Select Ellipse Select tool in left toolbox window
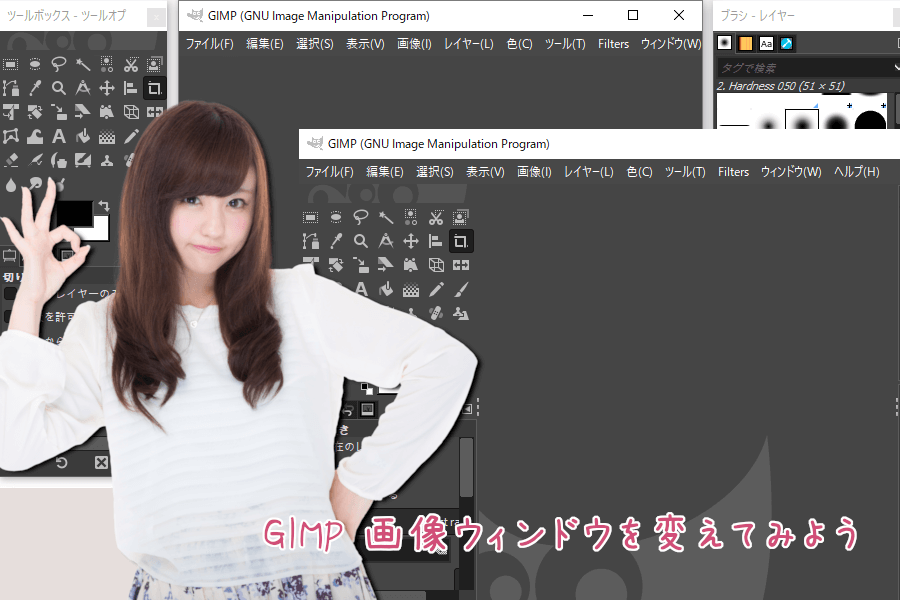The image size is (900, 600). pos(34,64)
